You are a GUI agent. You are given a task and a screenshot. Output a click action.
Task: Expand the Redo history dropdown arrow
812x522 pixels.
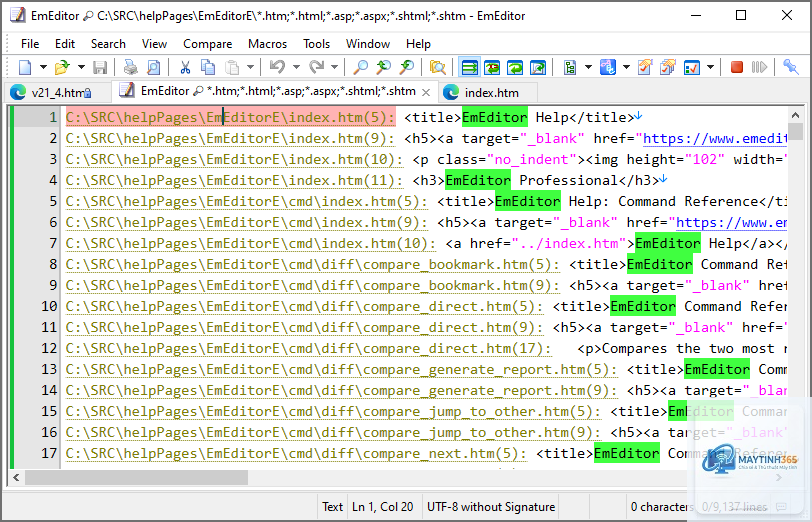coord(335,67)
